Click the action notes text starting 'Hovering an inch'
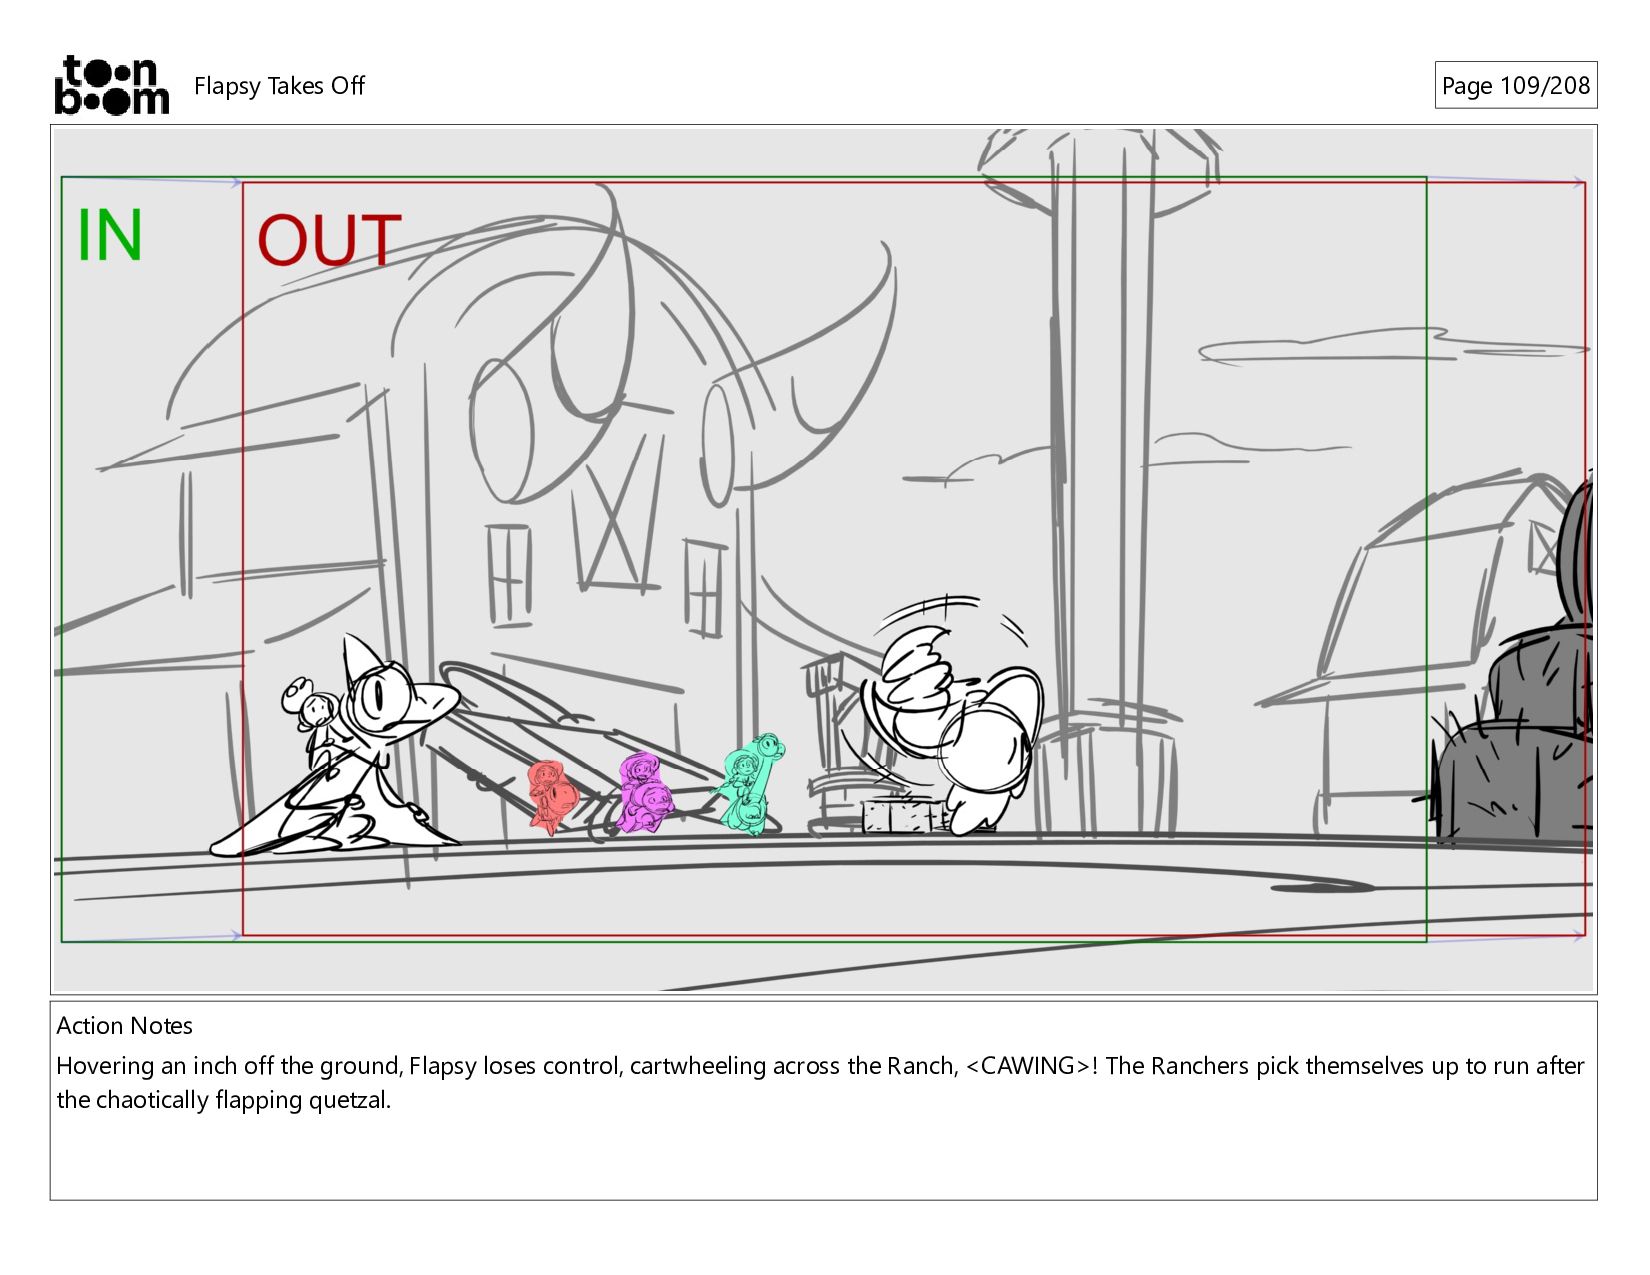This screenshot has height=1275, width=1650. tap(820, 1082)
